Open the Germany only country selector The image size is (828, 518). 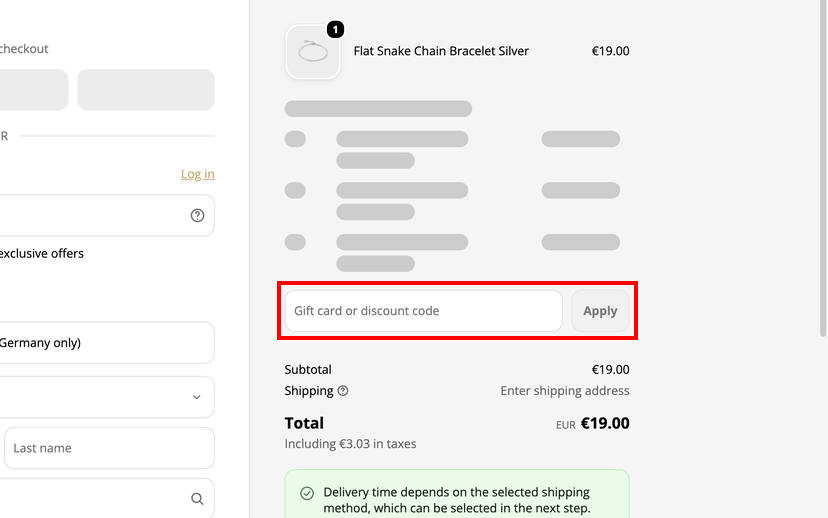[x=106, y=343]
